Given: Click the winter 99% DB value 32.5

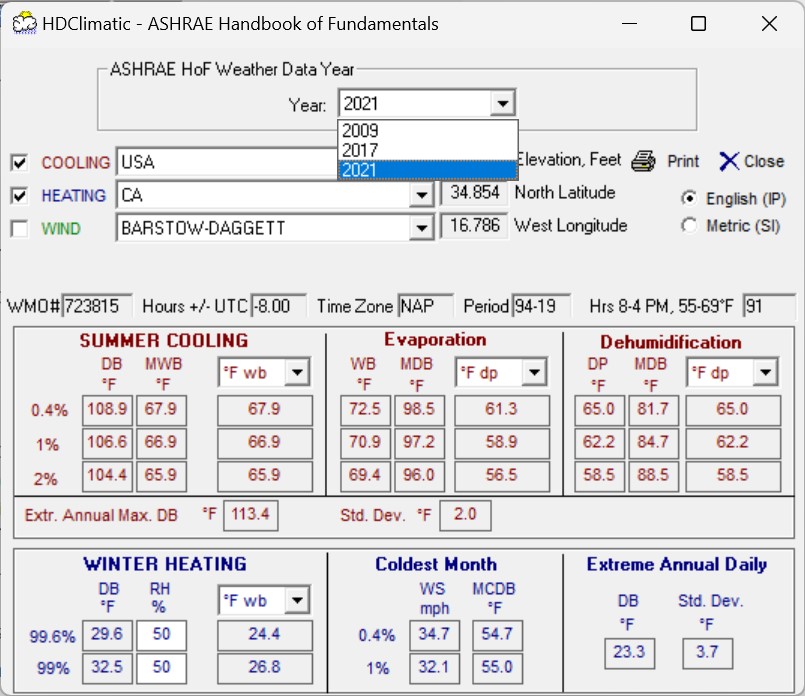Looking at the screenshot, I should point(107,667).
